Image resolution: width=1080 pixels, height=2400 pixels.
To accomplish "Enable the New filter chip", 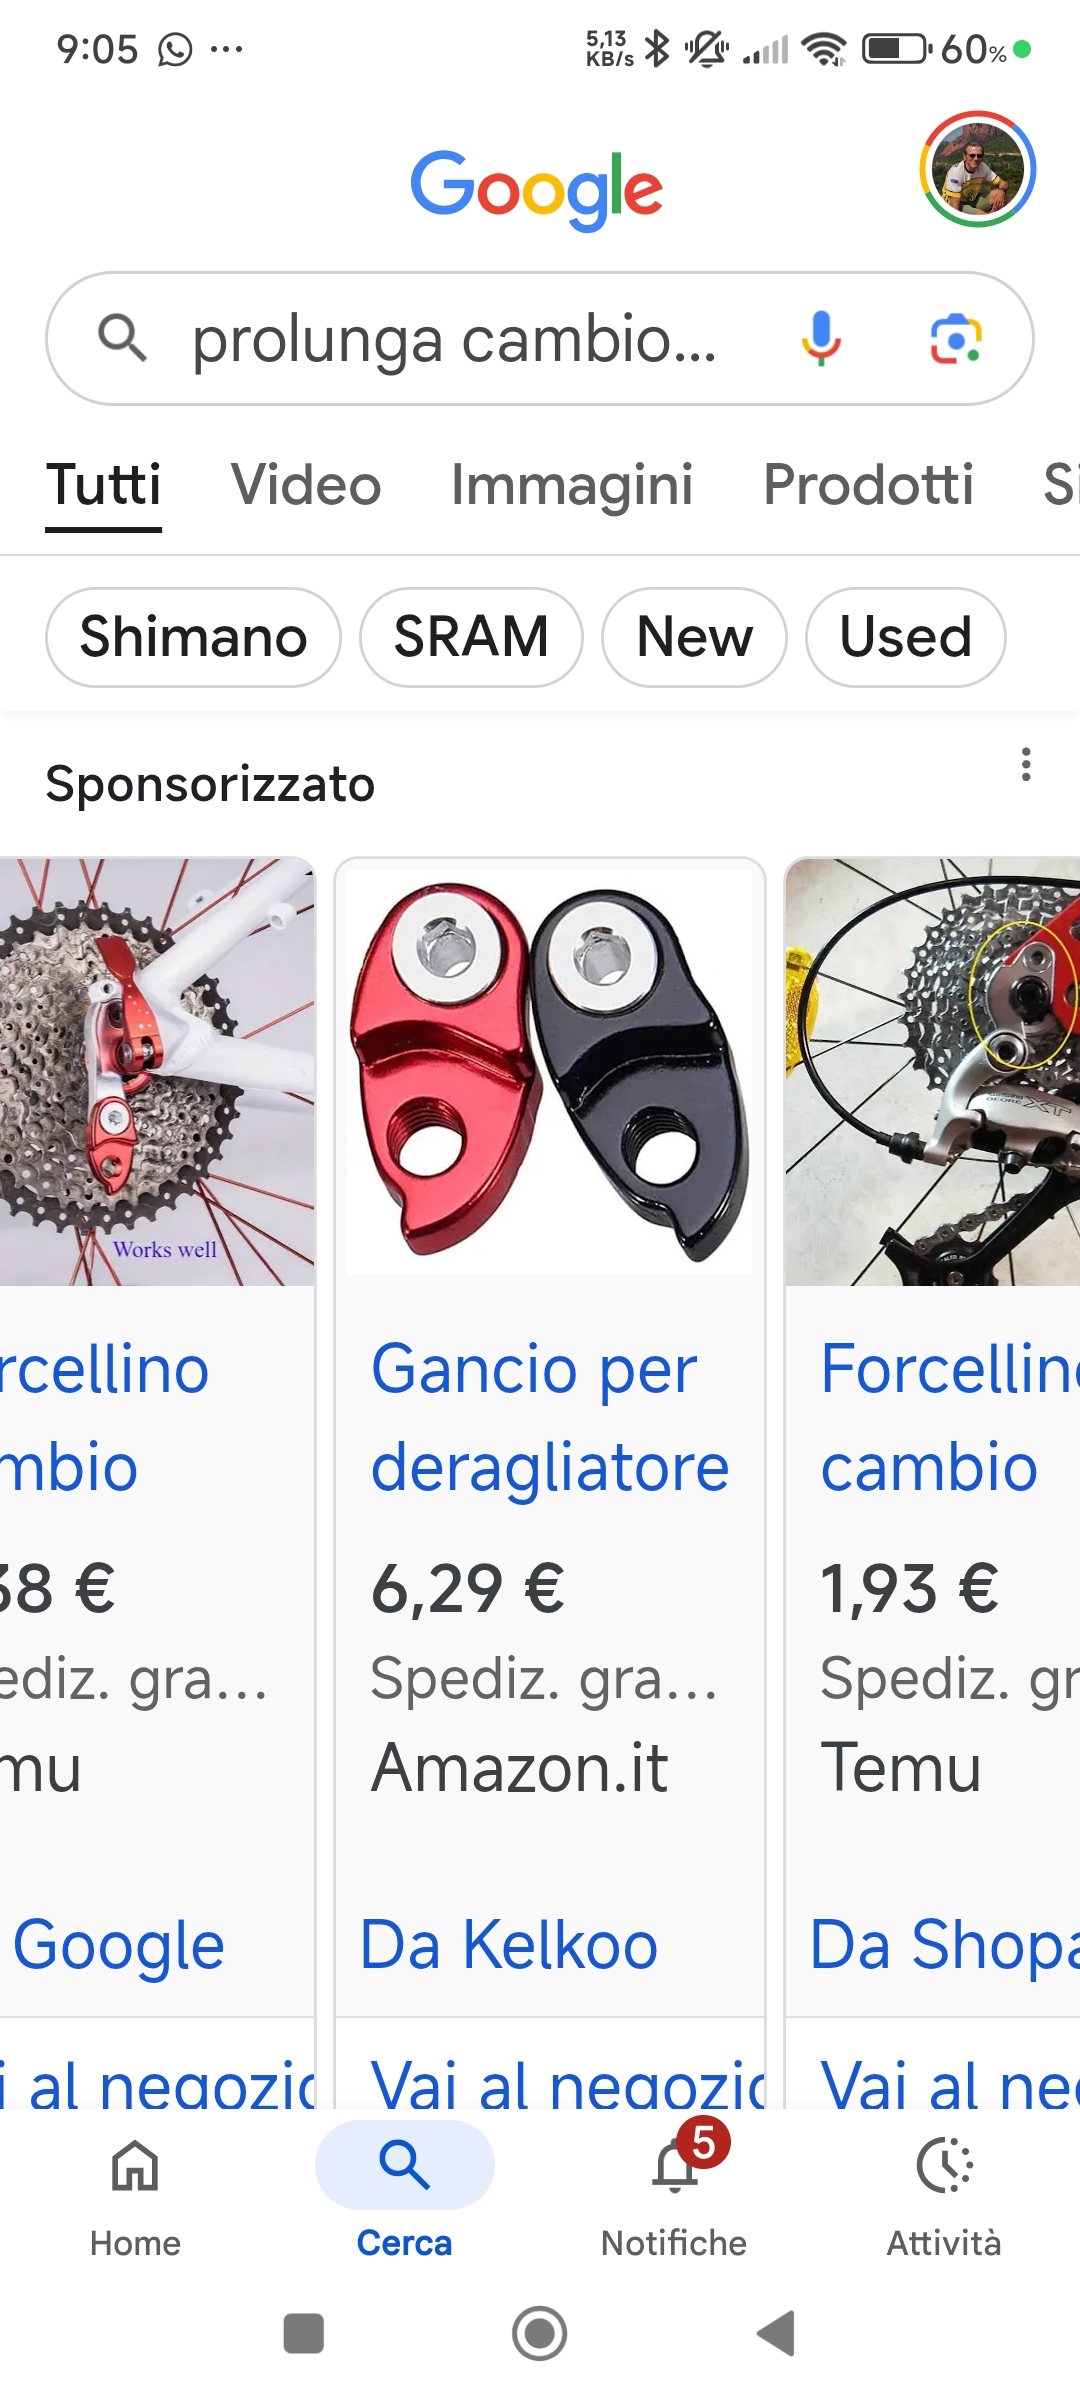I will pyautogui.click(x=694, y=637).
